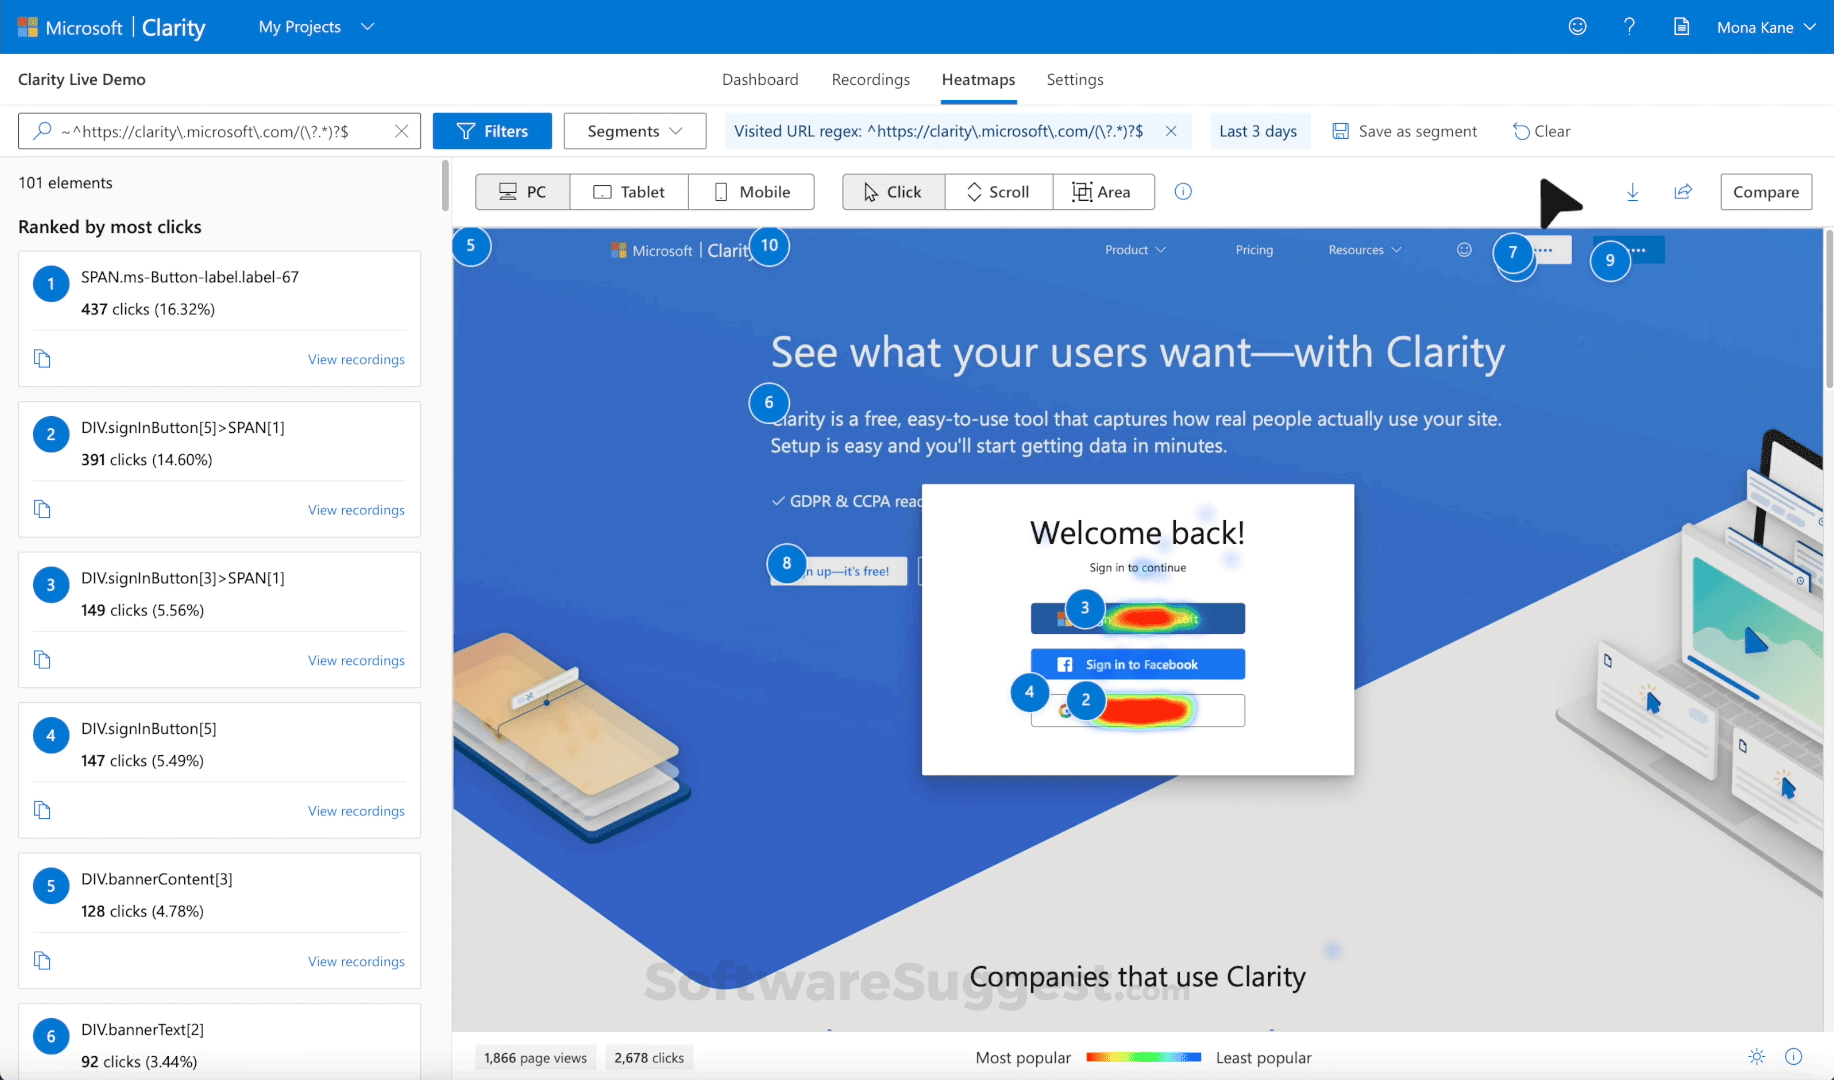Open the help question mark icon
The image size is (1834, 1080).
click(x=1629, y=27)
